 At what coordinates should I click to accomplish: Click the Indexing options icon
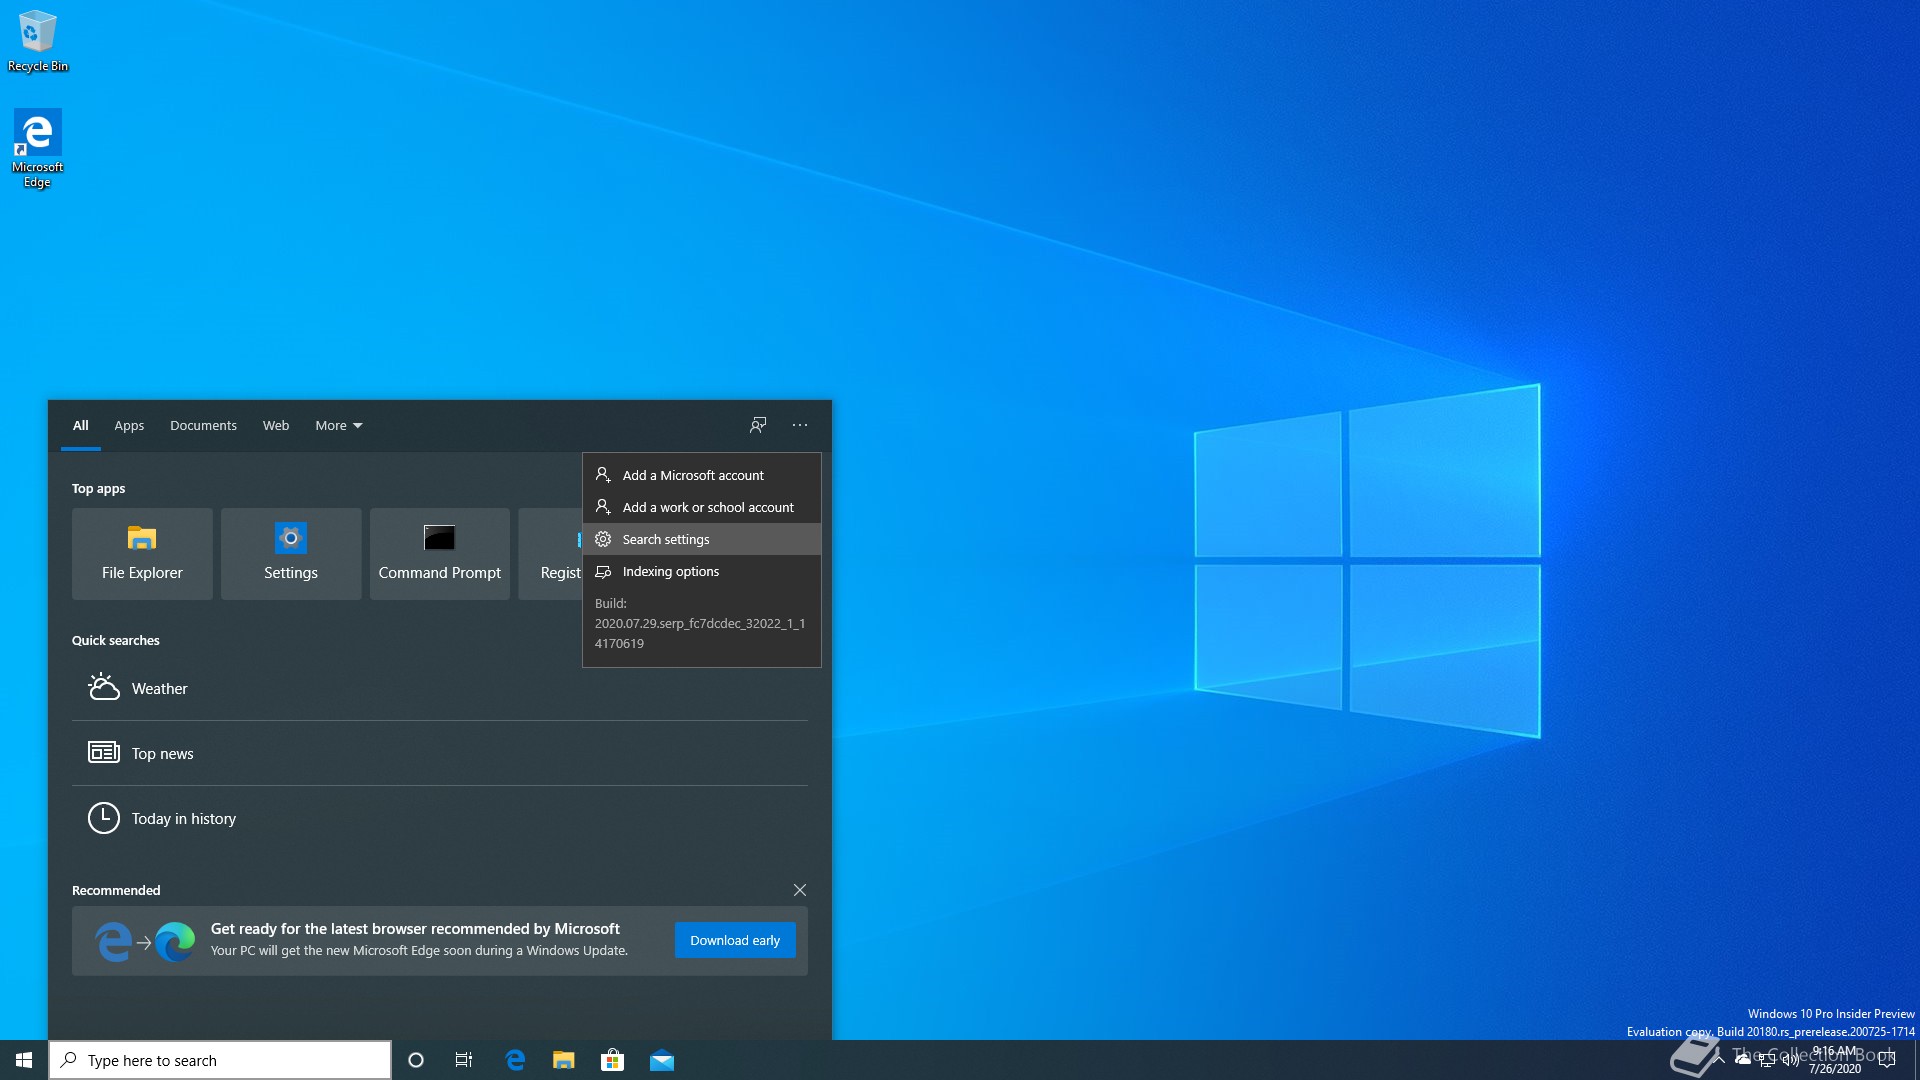tap(603, 571)
